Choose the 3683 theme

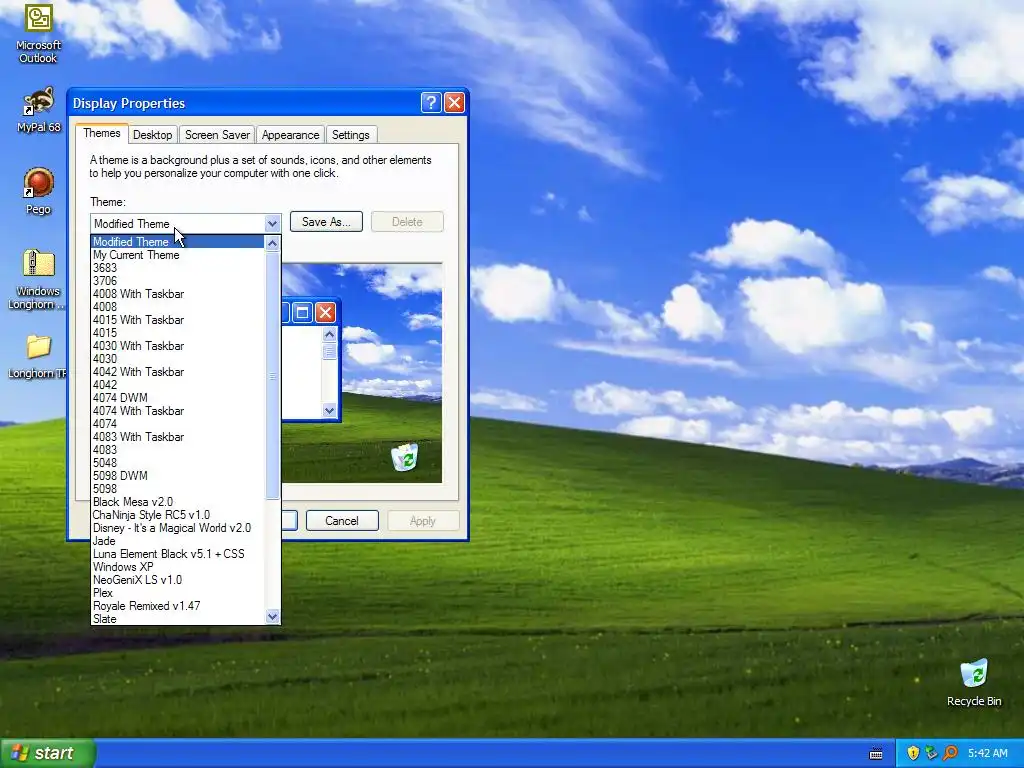[178, 268]
